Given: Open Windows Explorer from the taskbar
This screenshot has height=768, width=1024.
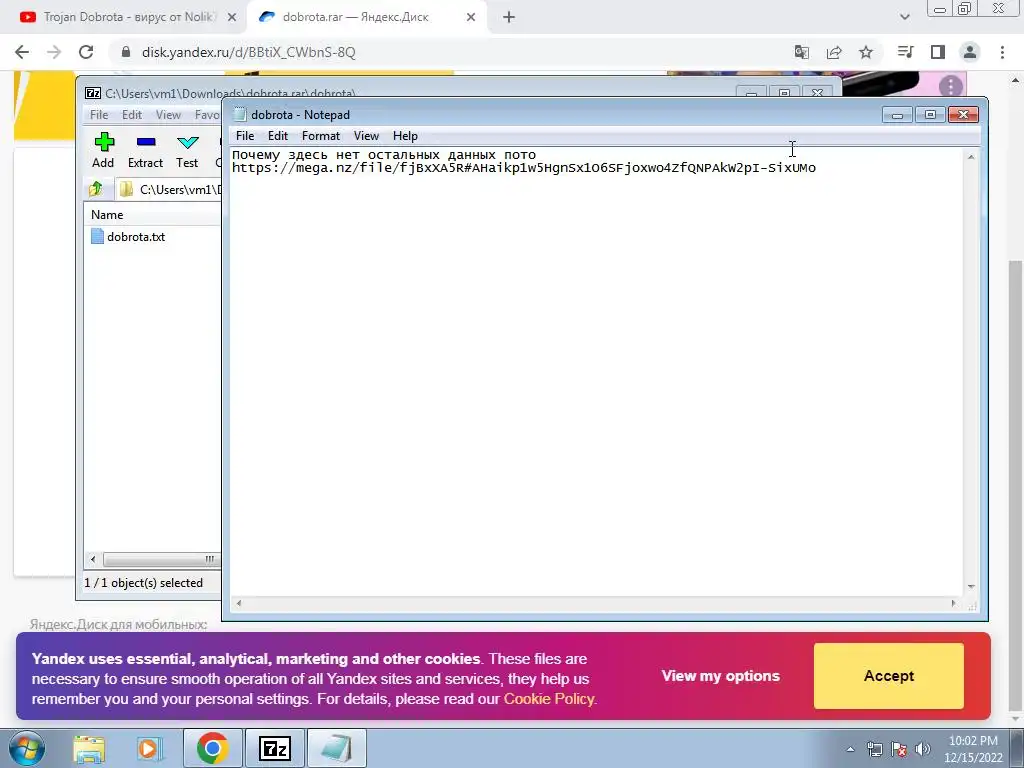Looking at the screenshot, I should [89, 748].
